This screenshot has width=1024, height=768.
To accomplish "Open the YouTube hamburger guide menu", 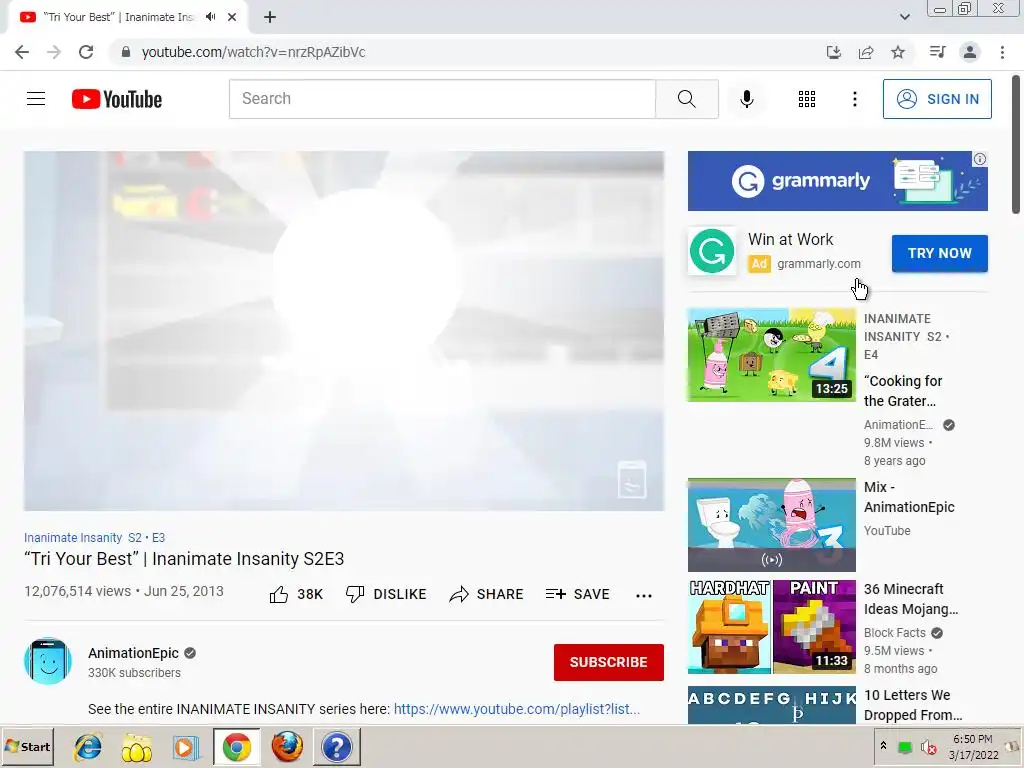I will (x=36, y=99).
